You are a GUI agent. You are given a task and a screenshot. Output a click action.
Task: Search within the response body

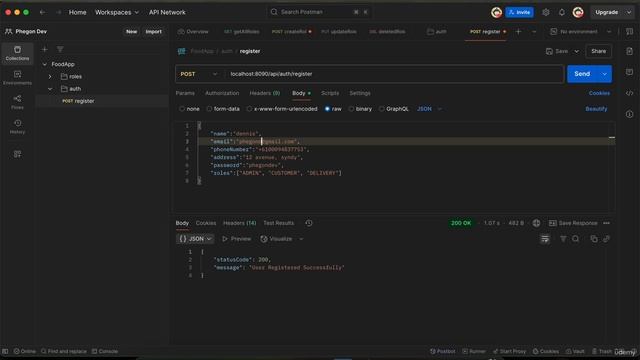pos(576,239)
